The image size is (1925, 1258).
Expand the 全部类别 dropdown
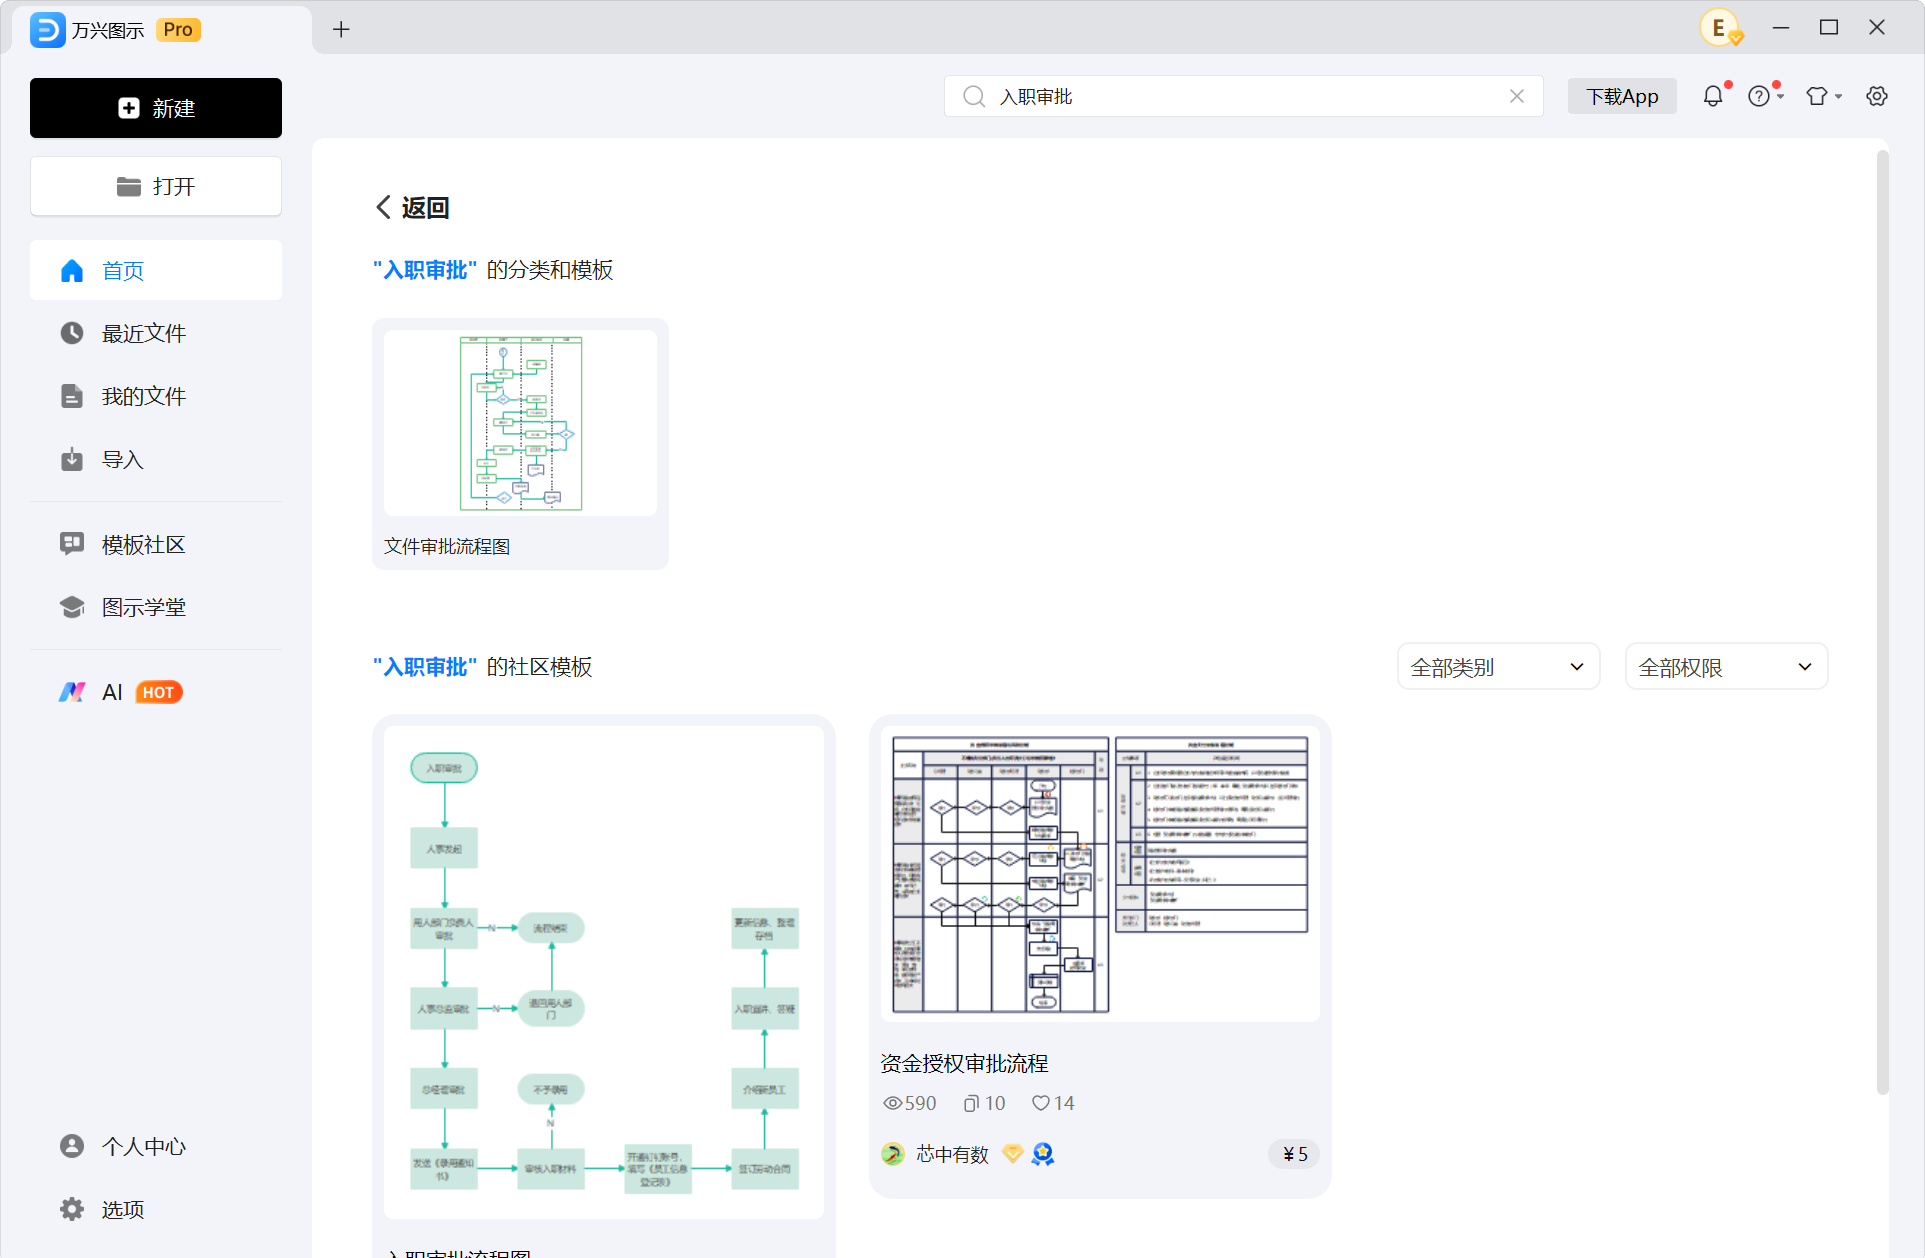click(x=1498, y=667)
